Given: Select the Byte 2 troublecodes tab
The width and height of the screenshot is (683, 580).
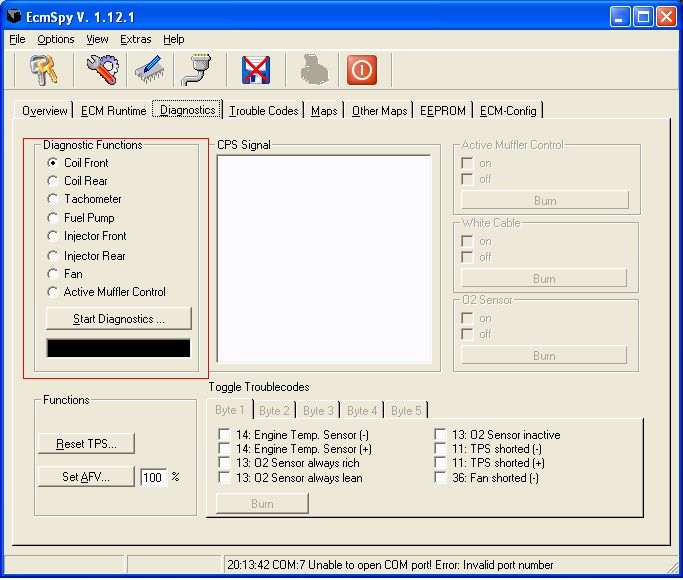Looking at the screenshot, I should pos(274,411).
